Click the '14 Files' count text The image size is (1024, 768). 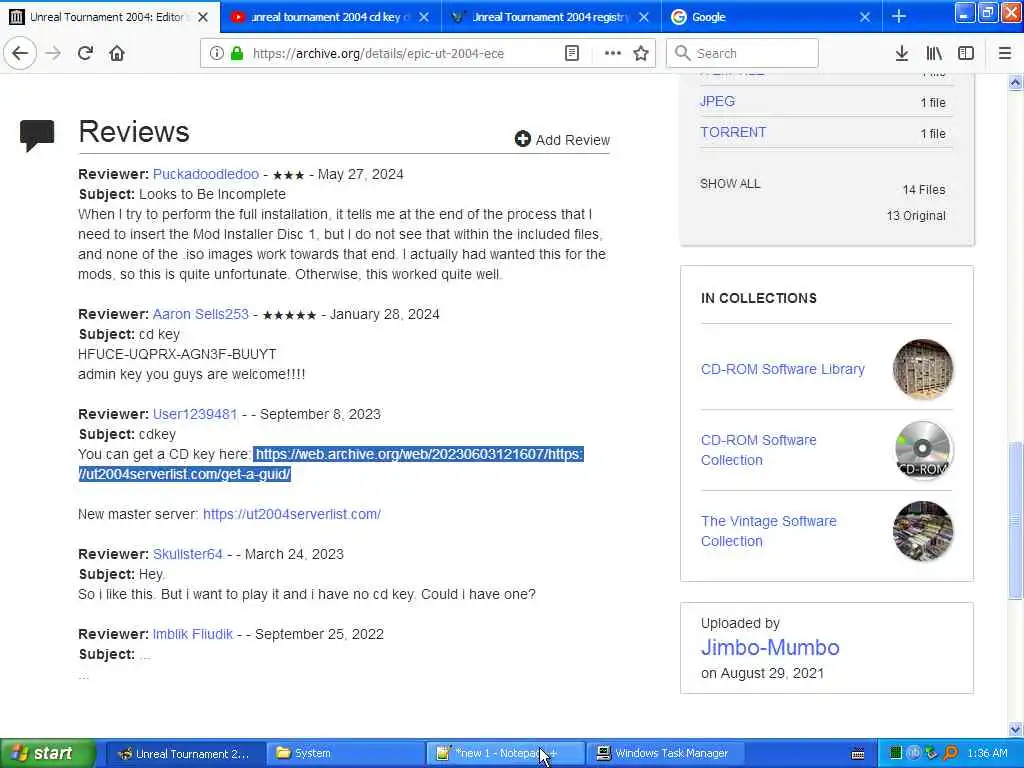tap(923, 189)
